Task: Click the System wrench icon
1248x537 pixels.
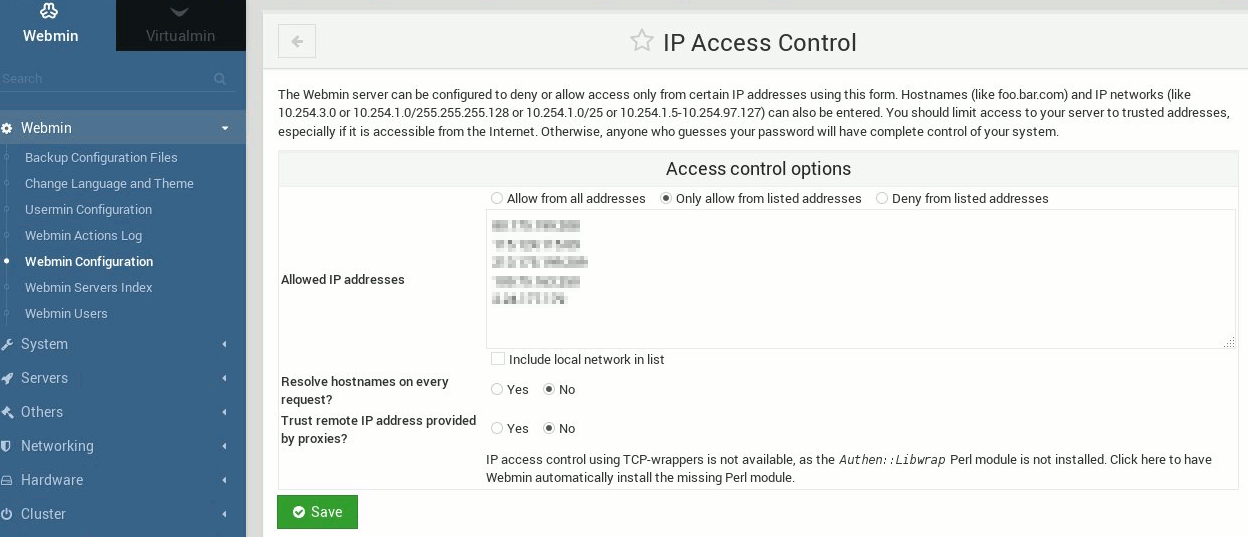Action: coord(7,344)
